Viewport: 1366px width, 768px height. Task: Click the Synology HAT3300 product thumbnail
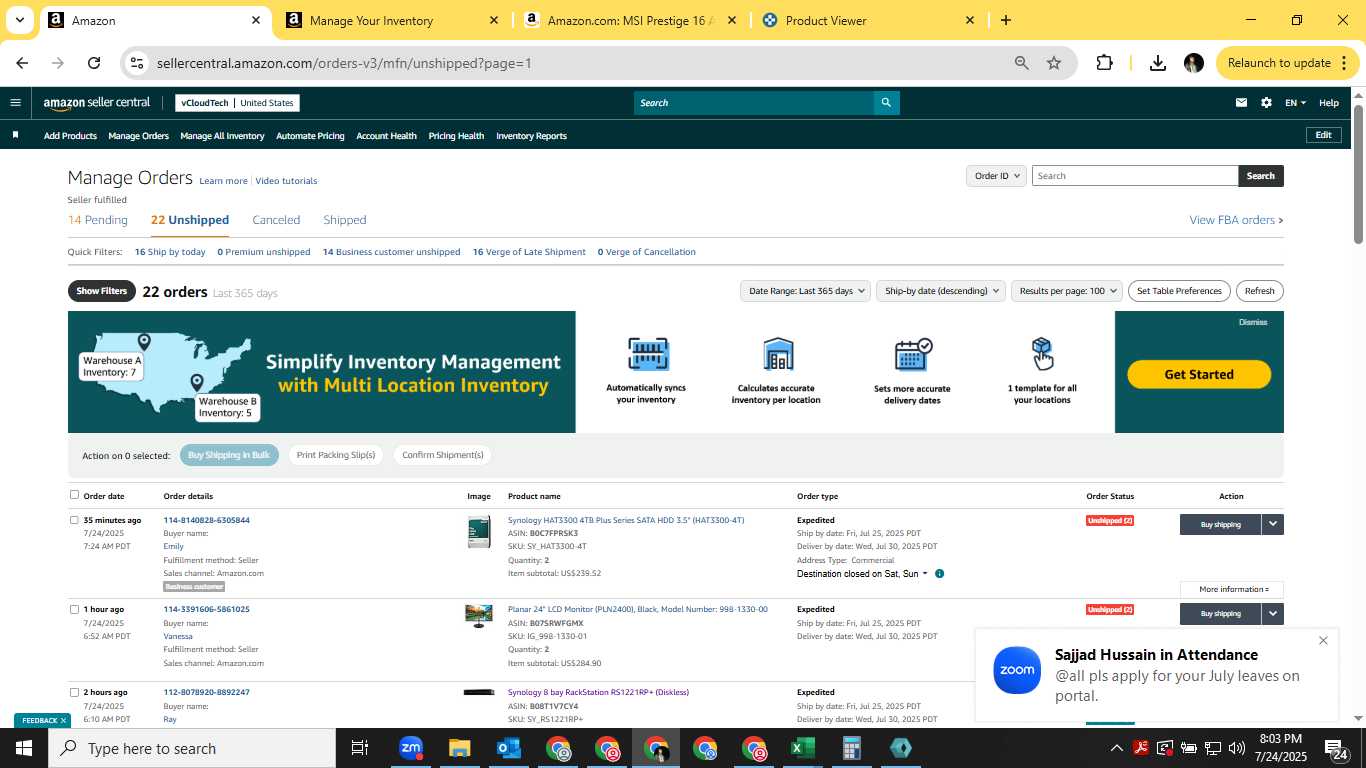click(x=479, y=532)
